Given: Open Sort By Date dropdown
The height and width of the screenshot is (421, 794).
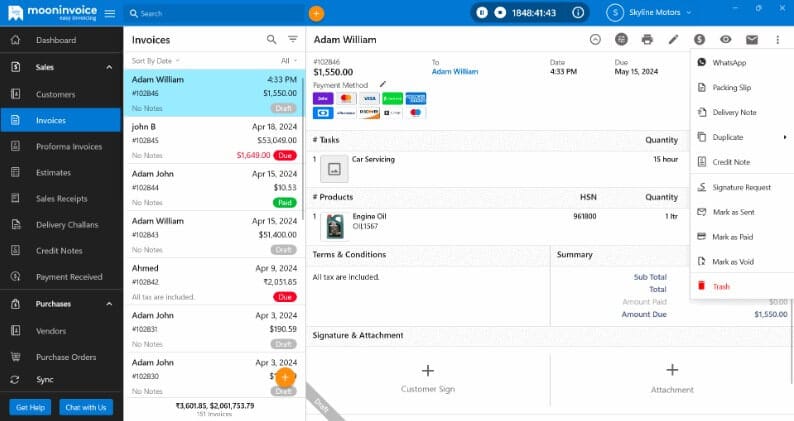Looking at the screenshot, I should pyautogui.click(x=155, y=61).
